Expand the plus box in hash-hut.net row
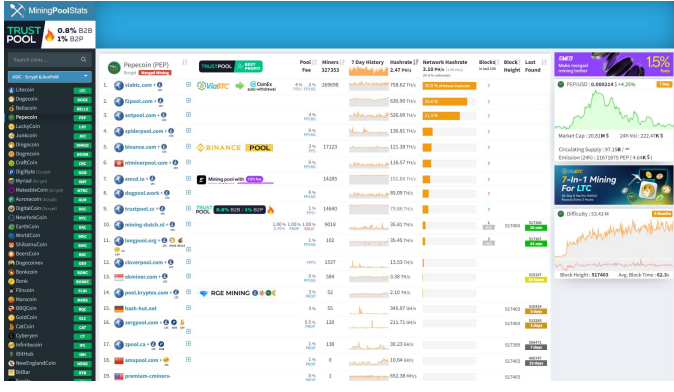674x392 pixels. coord(188,308)
